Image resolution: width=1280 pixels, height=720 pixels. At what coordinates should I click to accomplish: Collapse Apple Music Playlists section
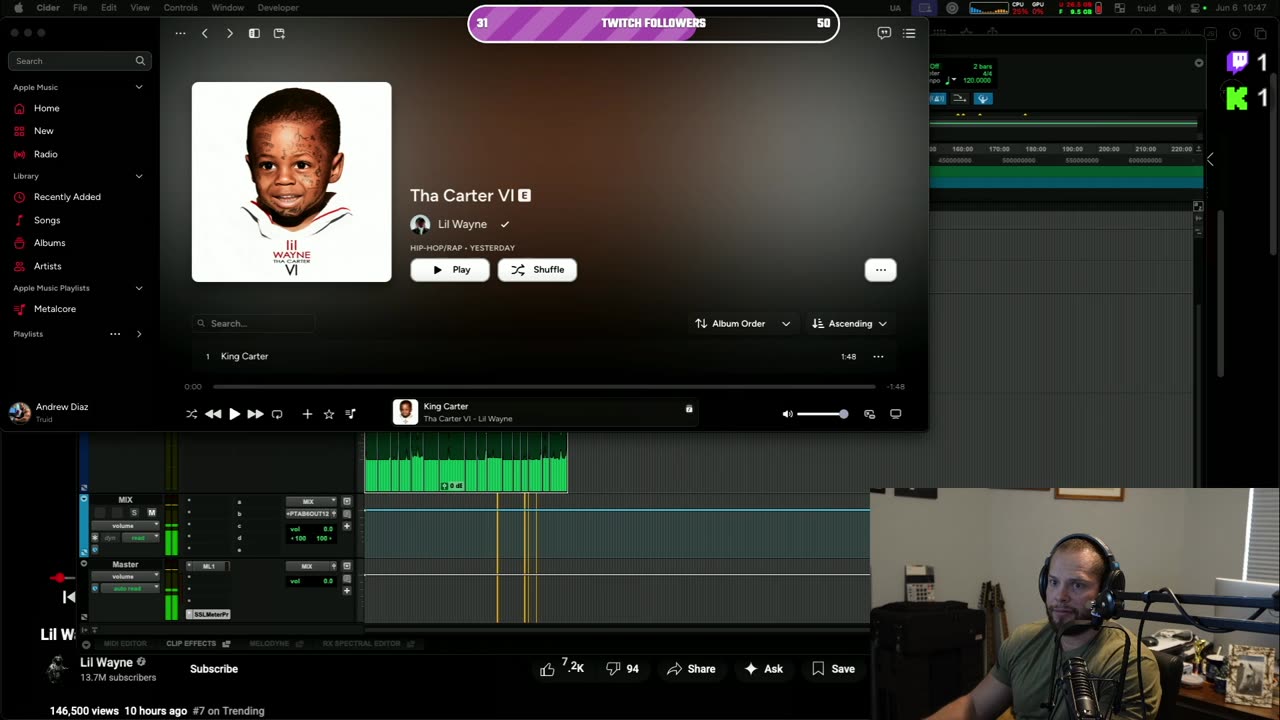pyautogui.click(x=139, y=288)
